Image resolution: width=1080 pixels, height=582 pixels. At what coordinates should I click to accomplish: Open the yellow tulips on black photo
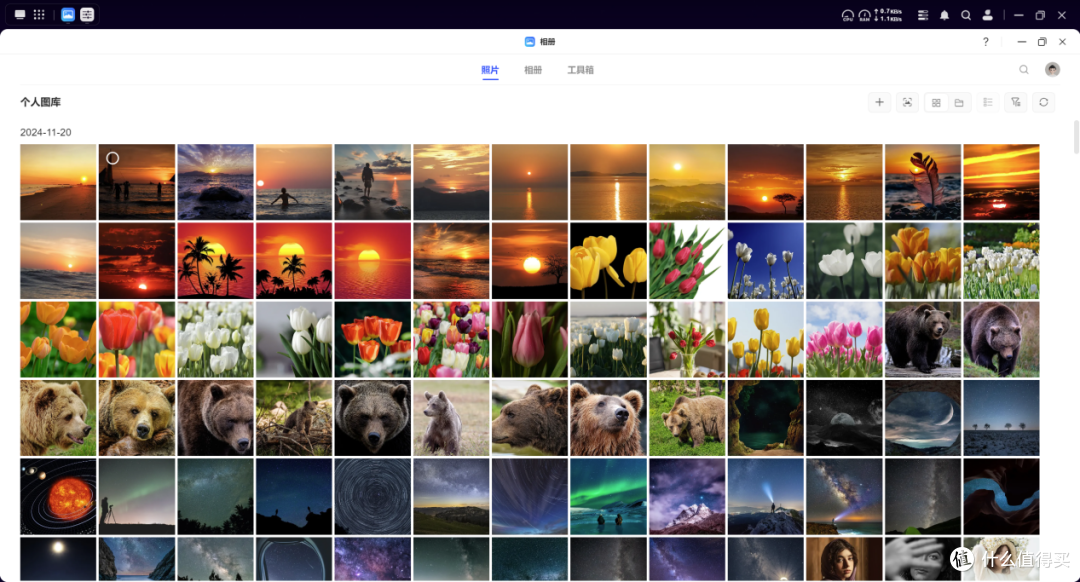click(608, 260)
